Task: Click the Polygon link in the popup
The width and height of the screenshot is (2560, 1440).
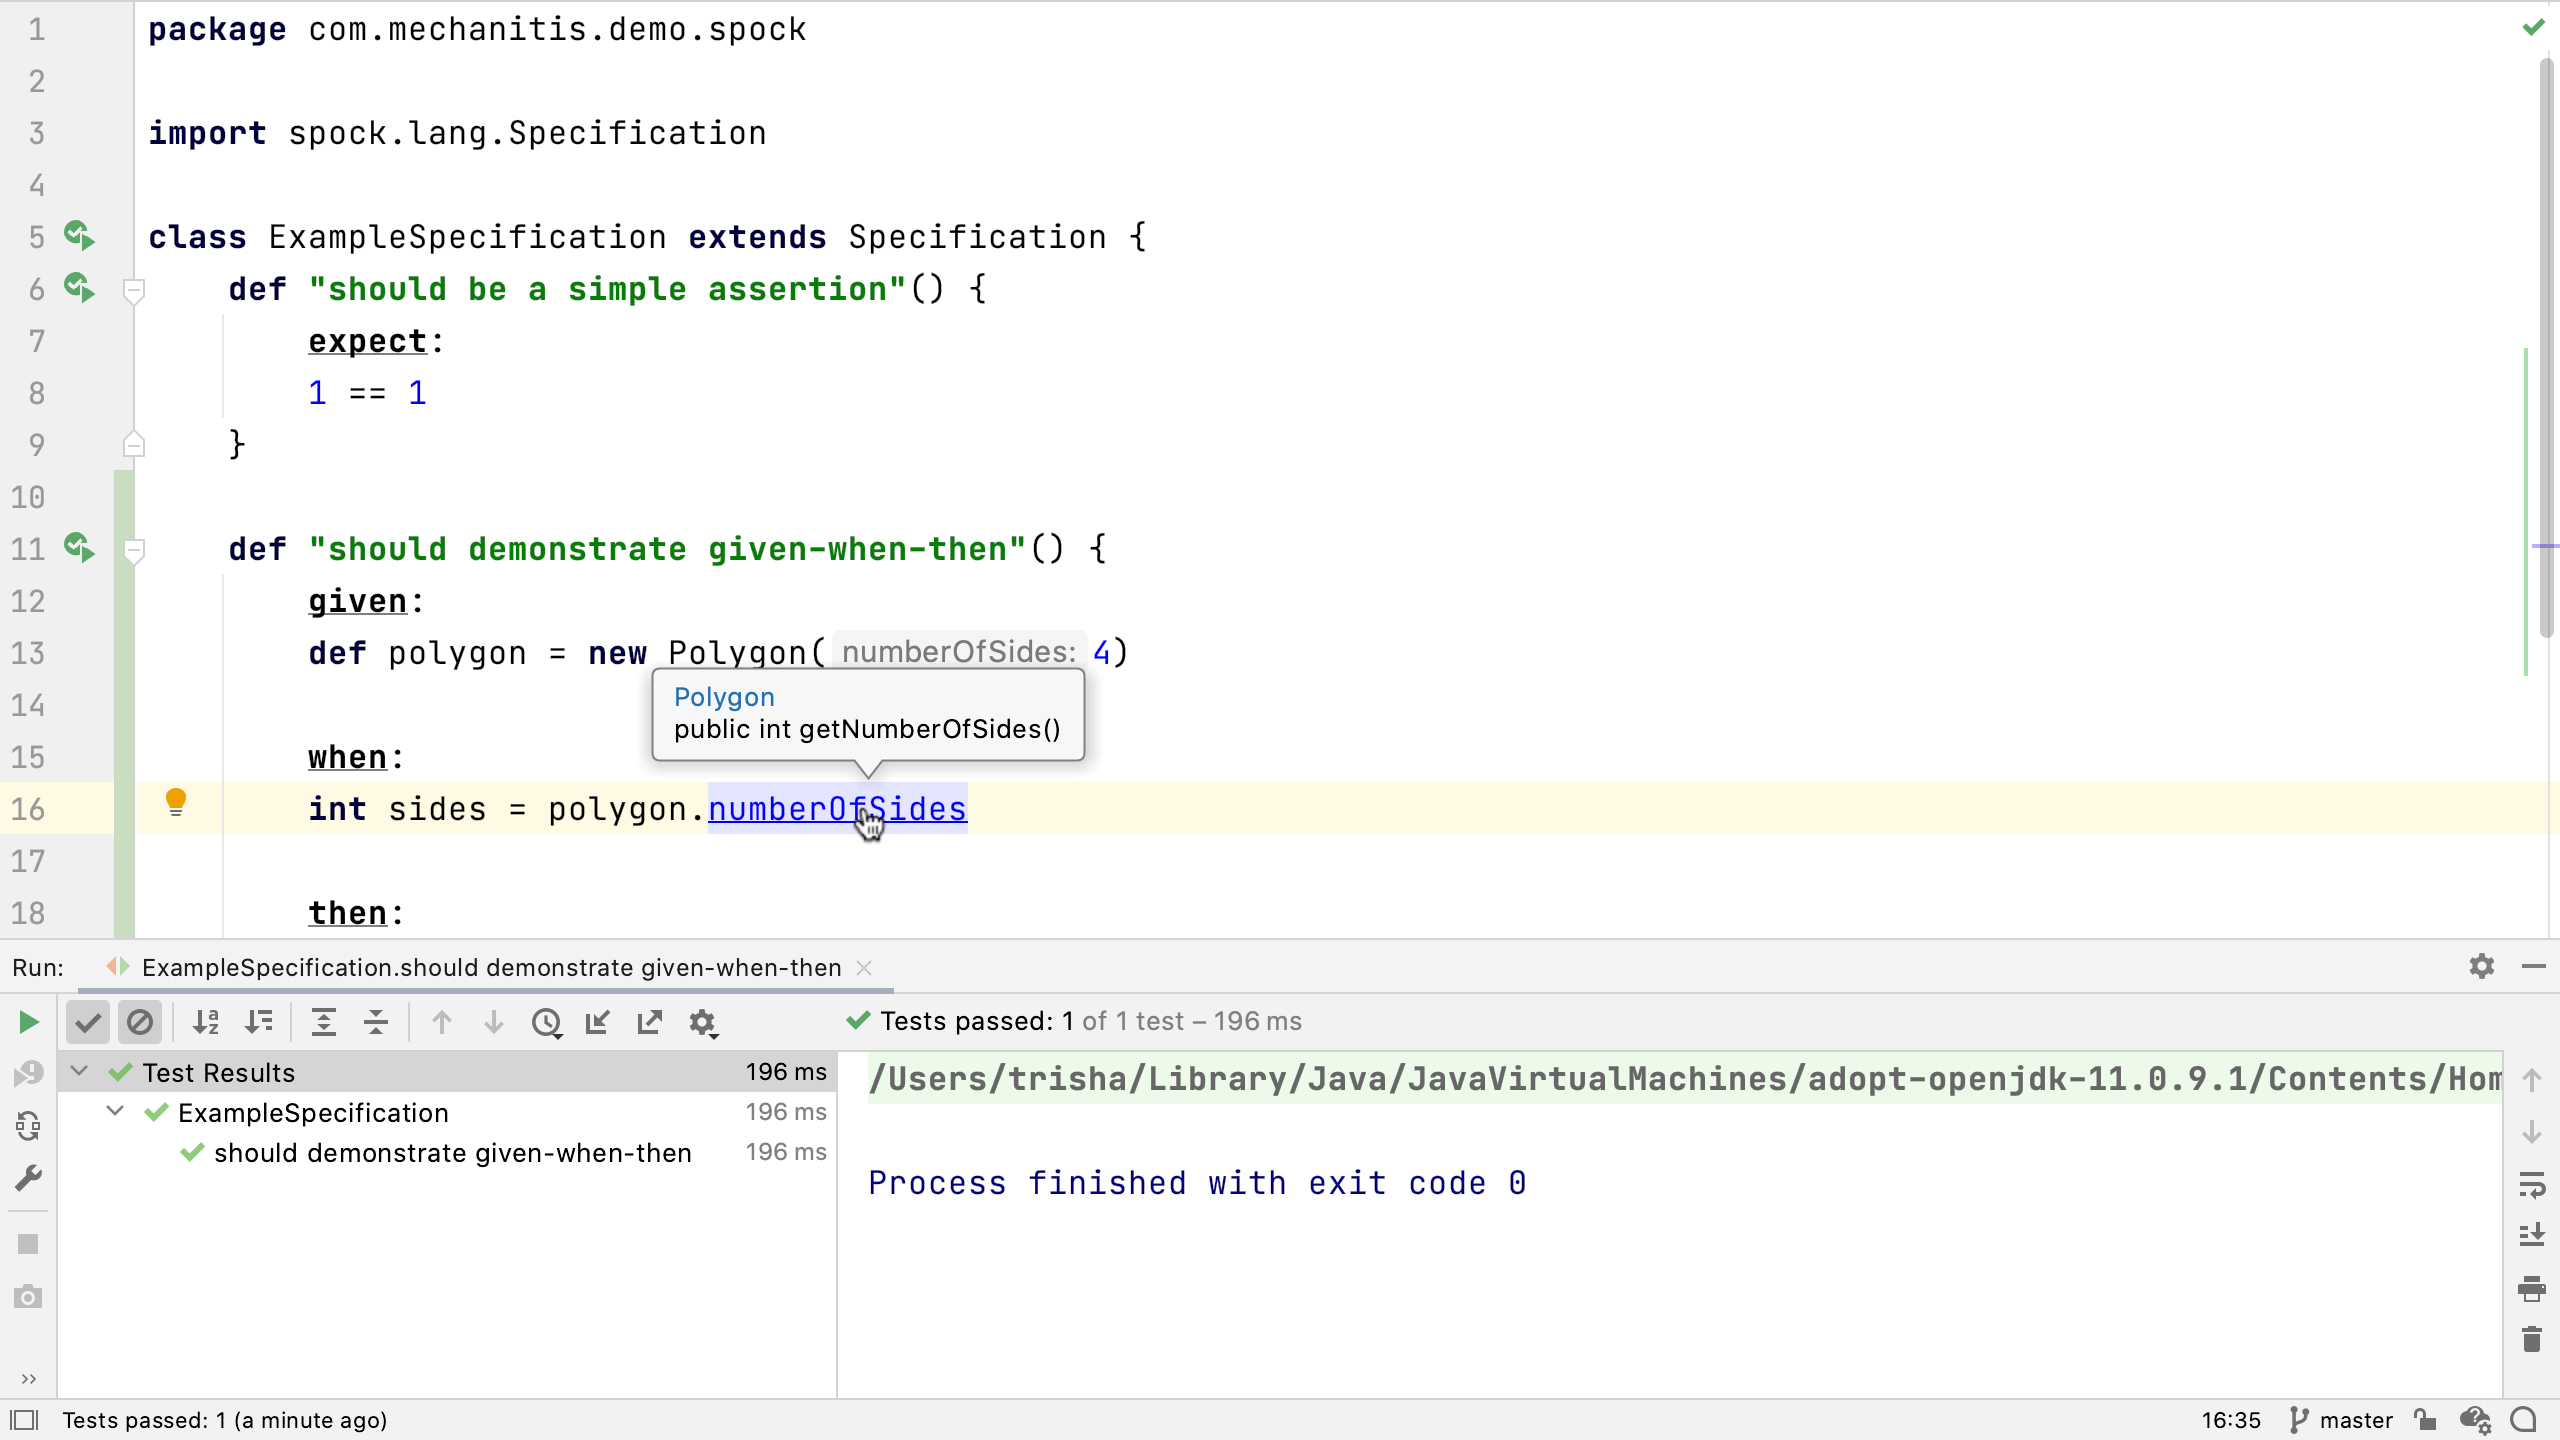Action: [723, 697]
